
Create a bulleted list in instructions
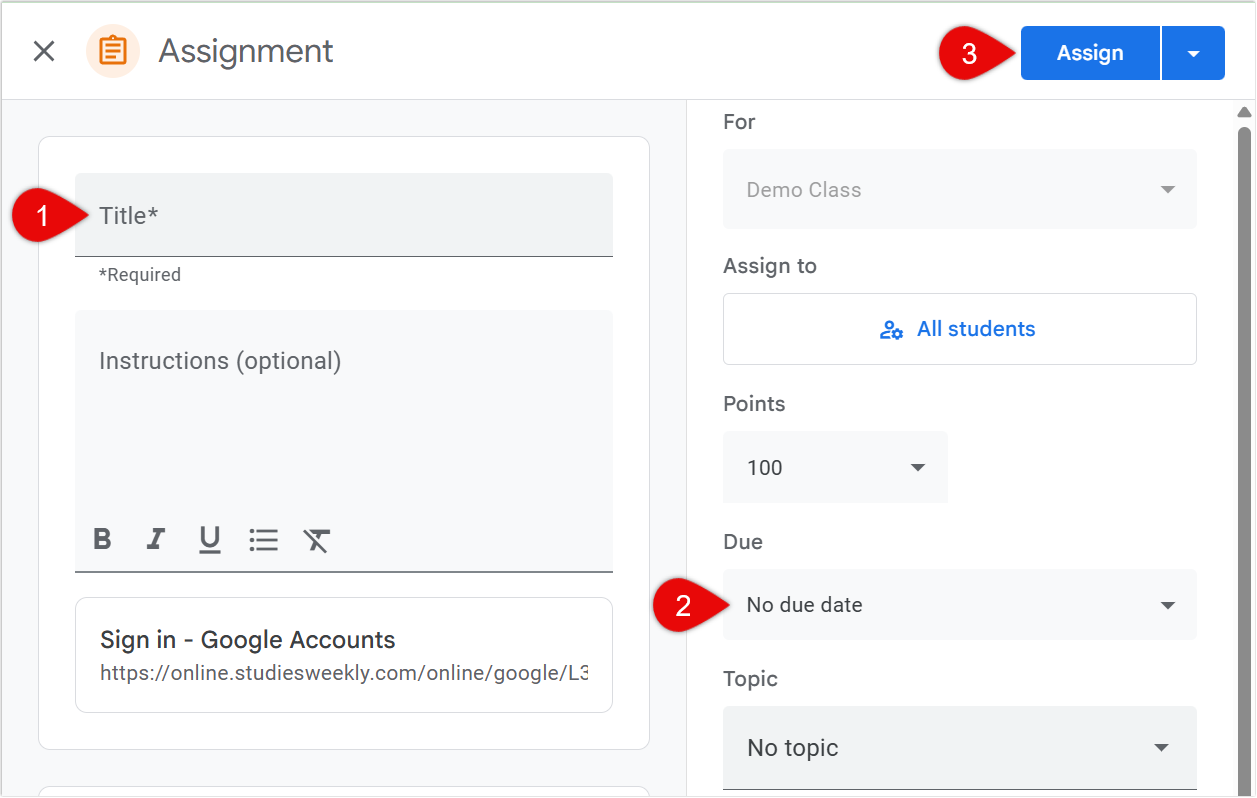(263, 540)
